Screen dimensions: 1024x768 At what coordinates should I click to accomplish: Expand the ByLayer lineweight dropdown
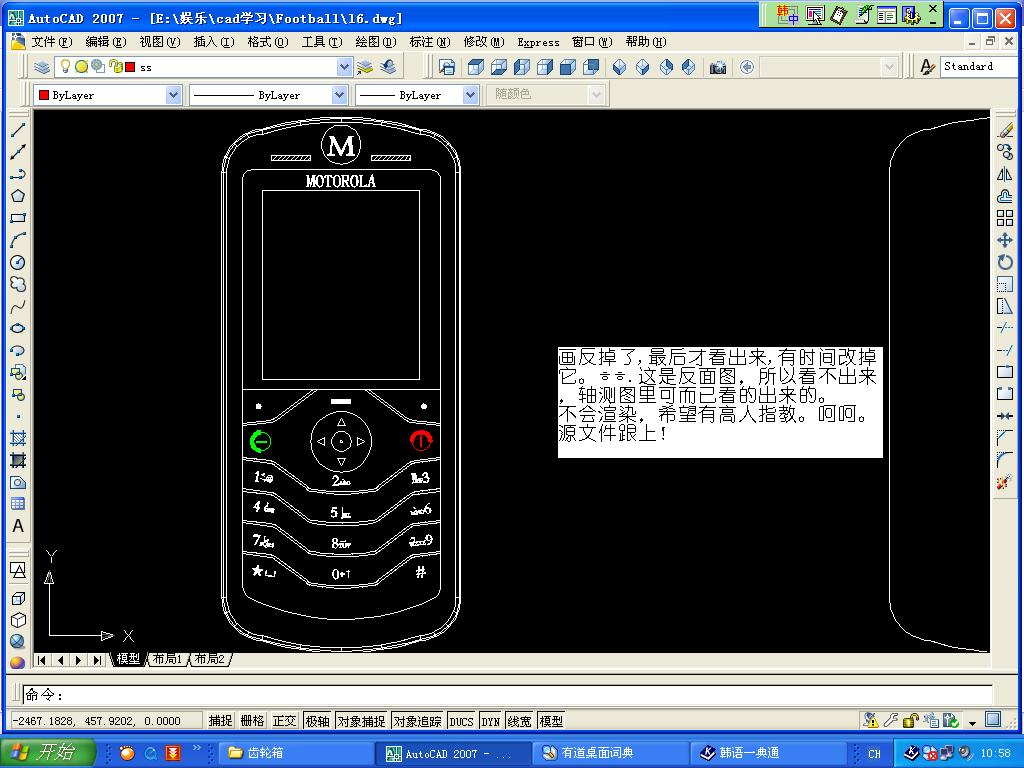pyautogui.click(x=470, y=95)
